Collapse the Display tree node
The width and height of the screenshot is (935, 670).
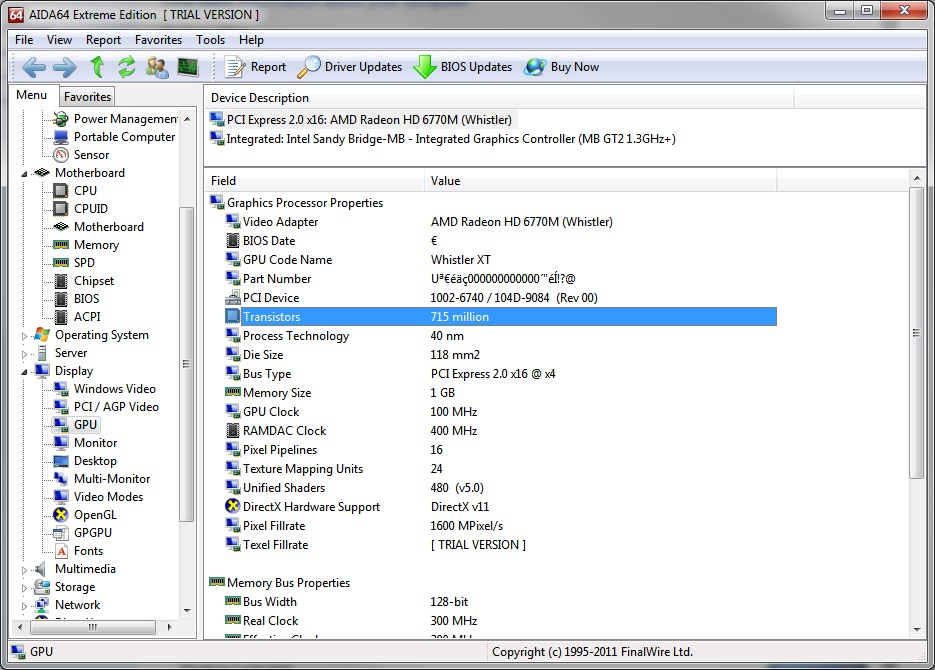point(24,371)
